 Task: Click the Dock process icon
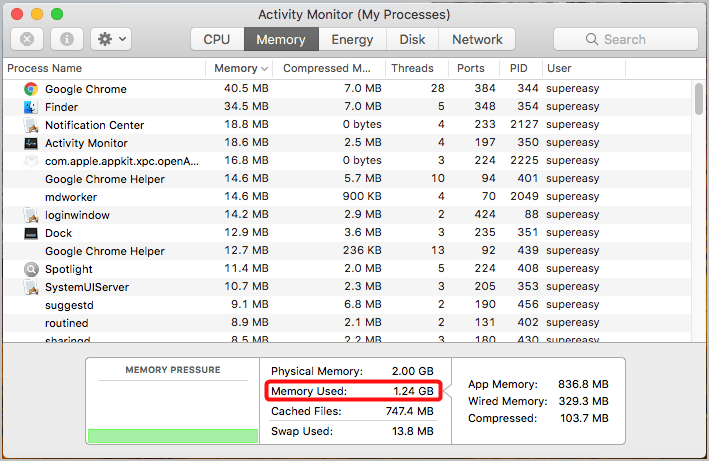(x=31, y=233)
